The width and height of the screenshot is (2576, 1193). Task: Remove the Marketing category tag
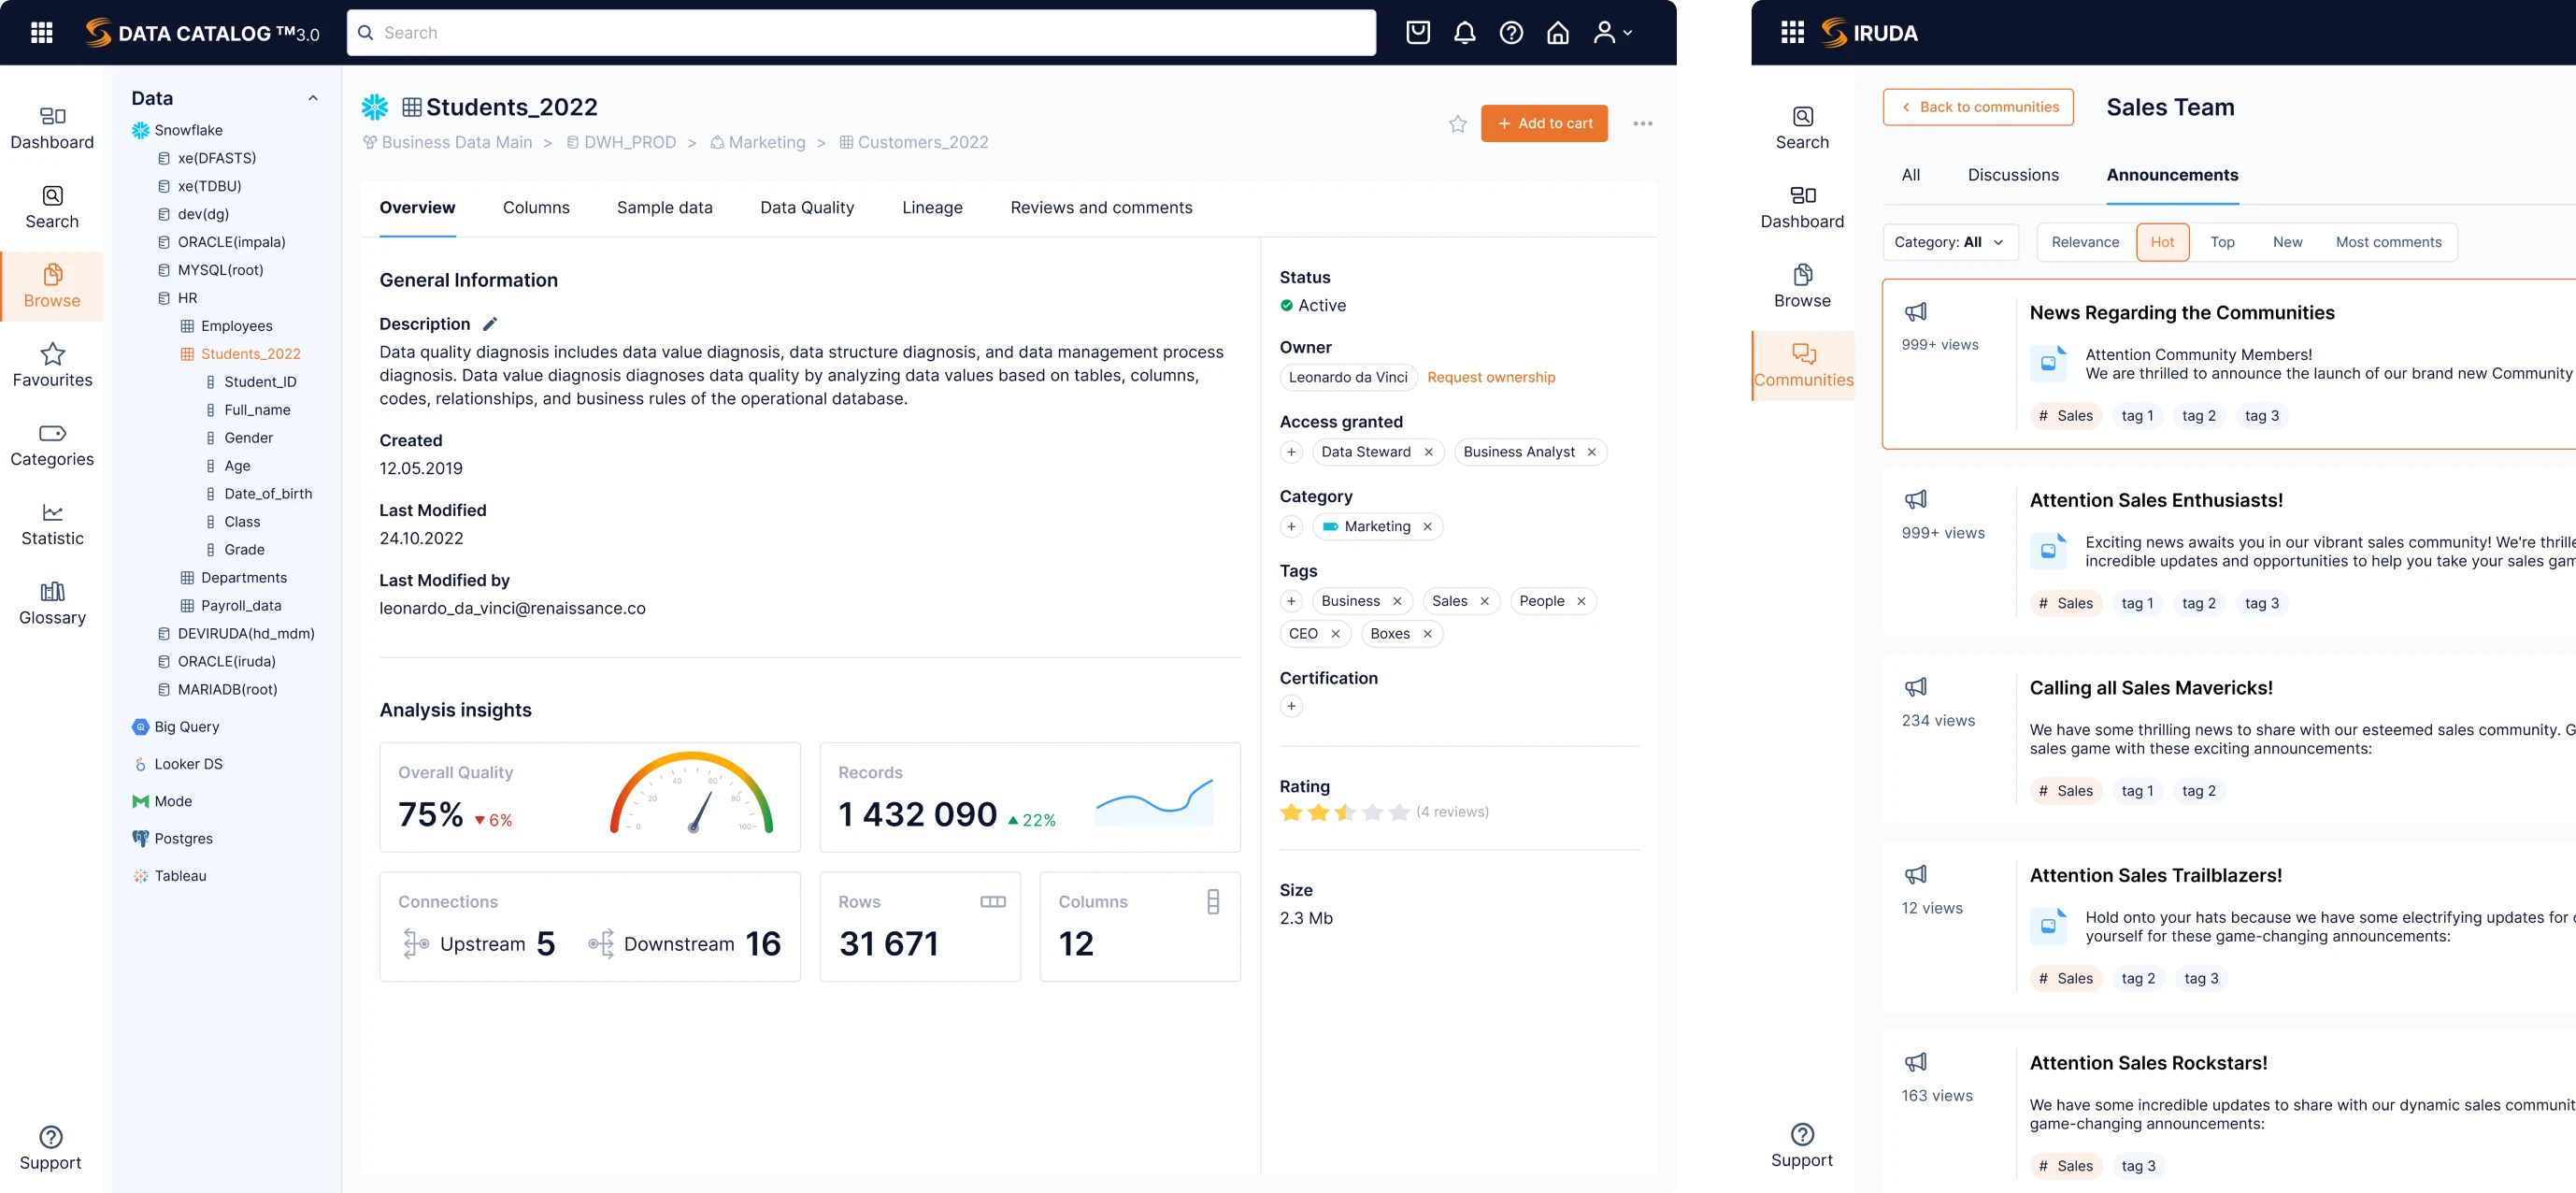pos(1427,526)
